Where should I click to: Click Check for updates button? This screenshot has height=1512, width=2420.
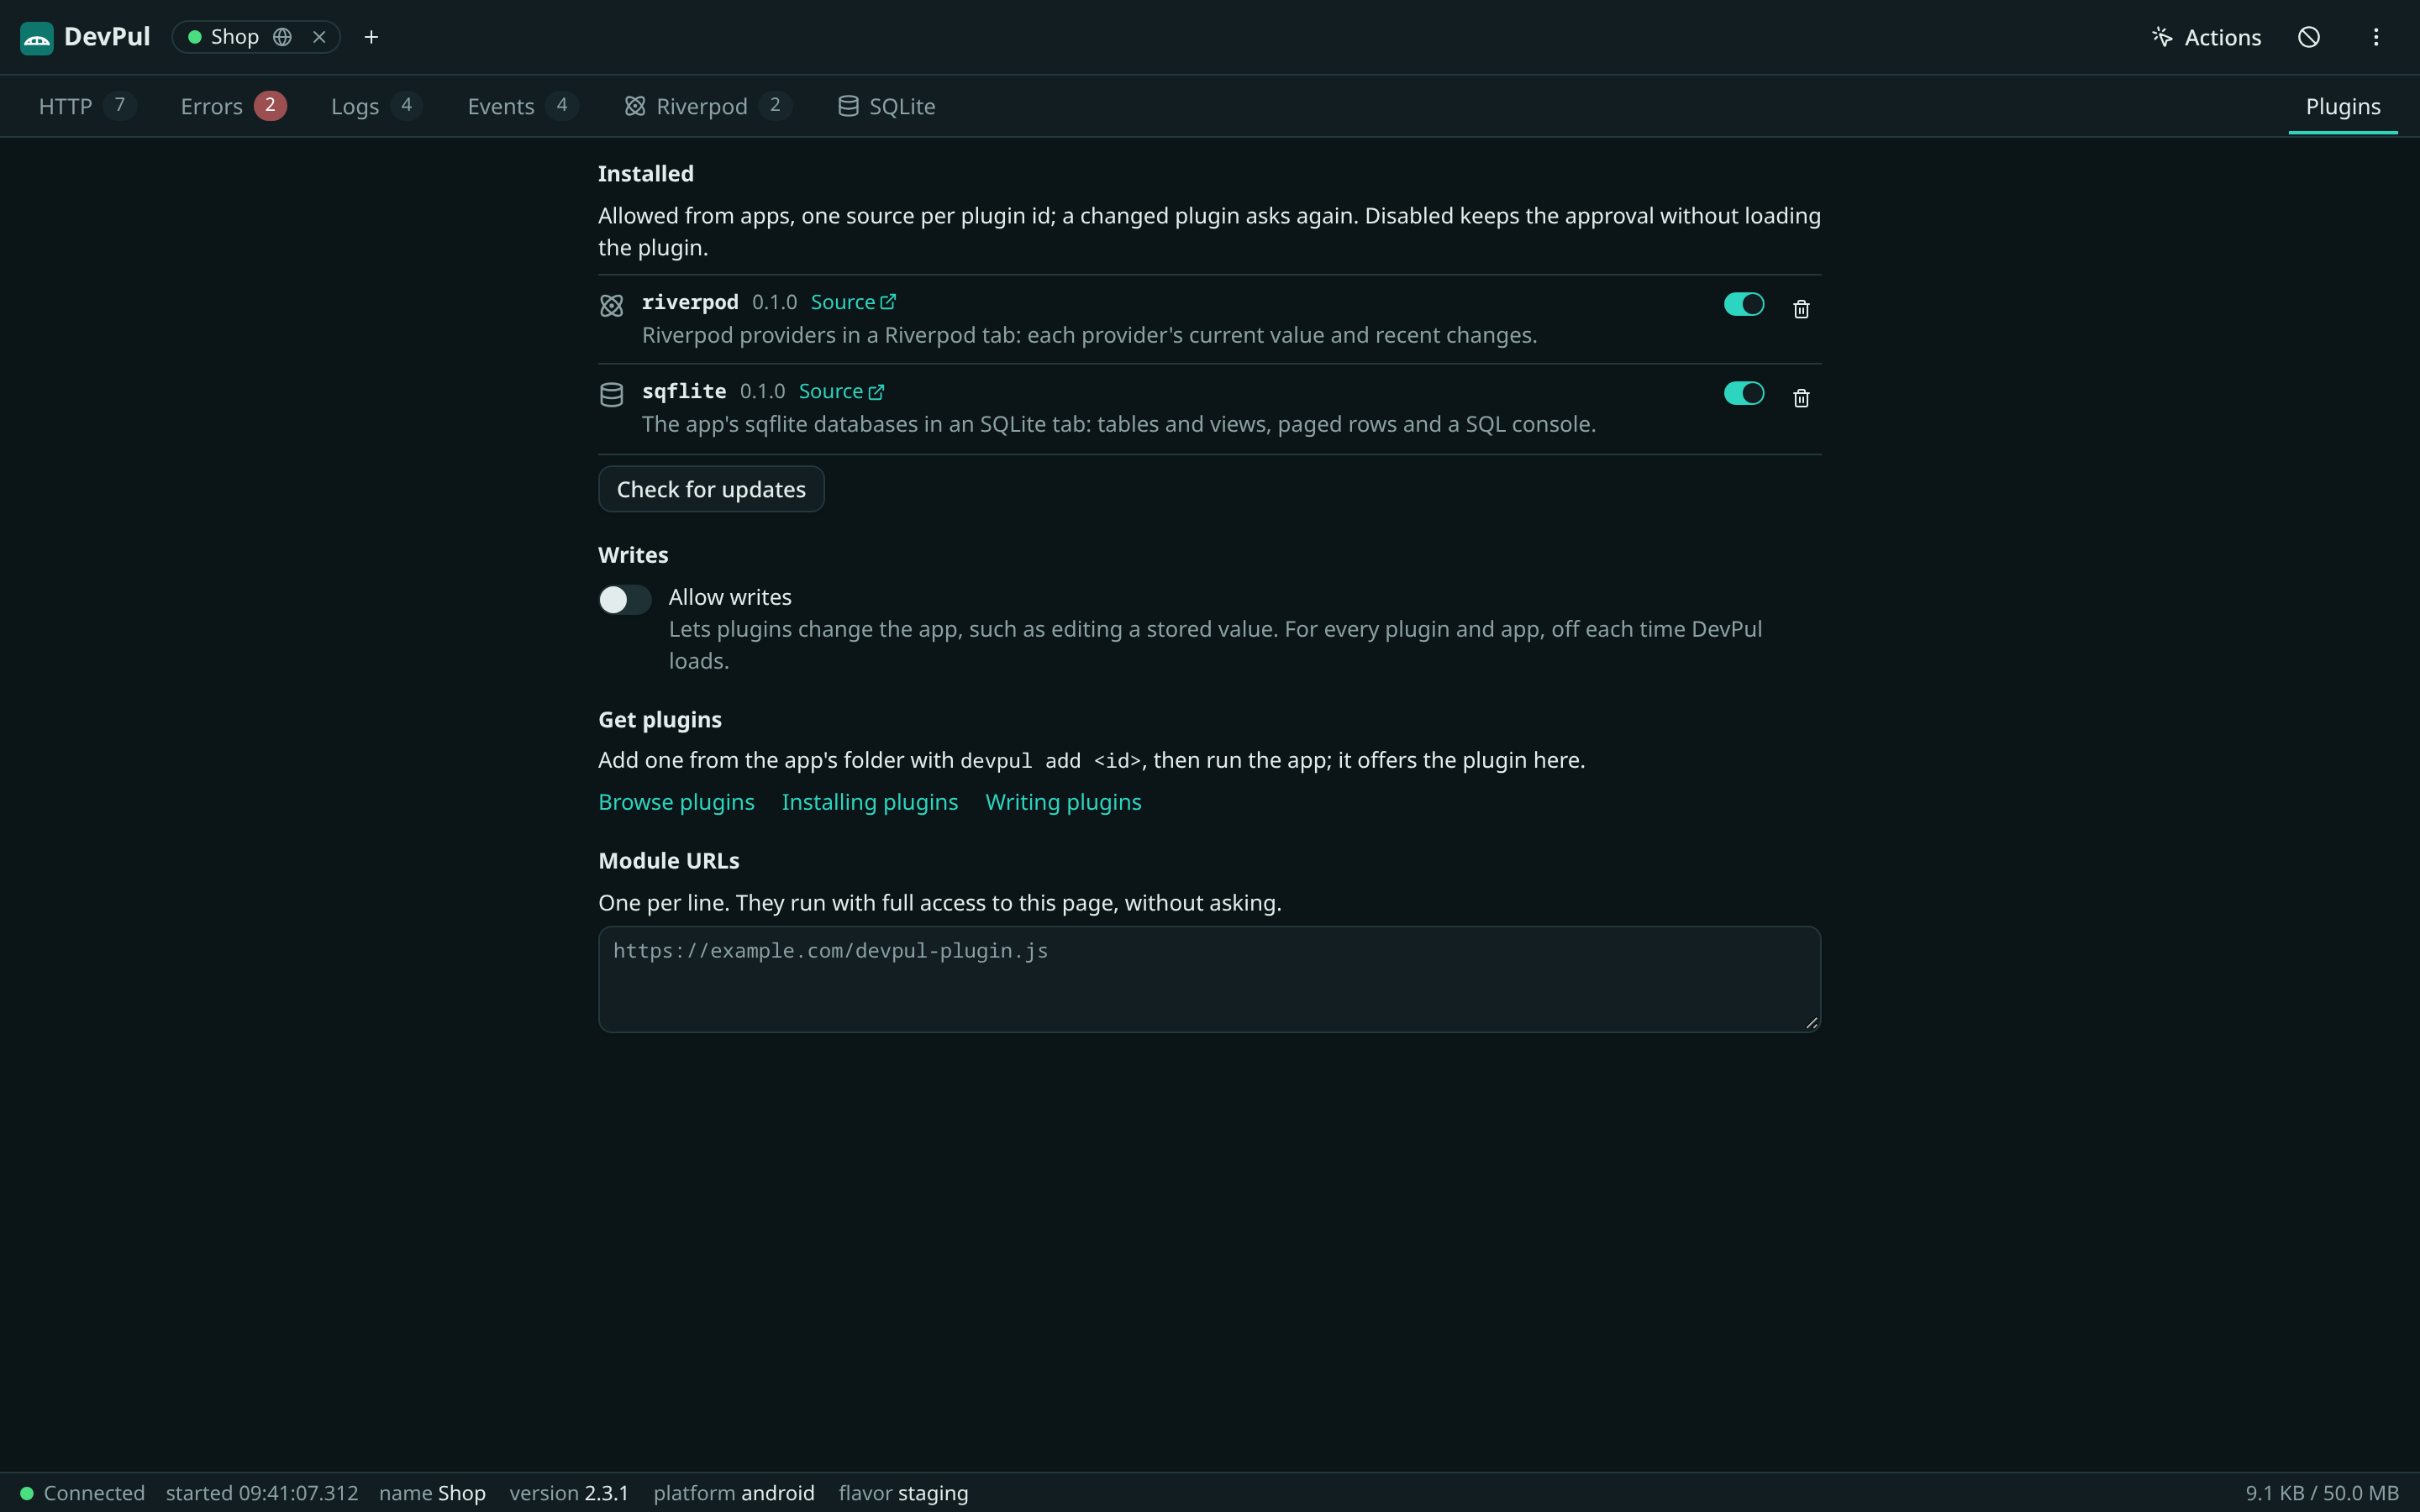click(x=711, y=489)
